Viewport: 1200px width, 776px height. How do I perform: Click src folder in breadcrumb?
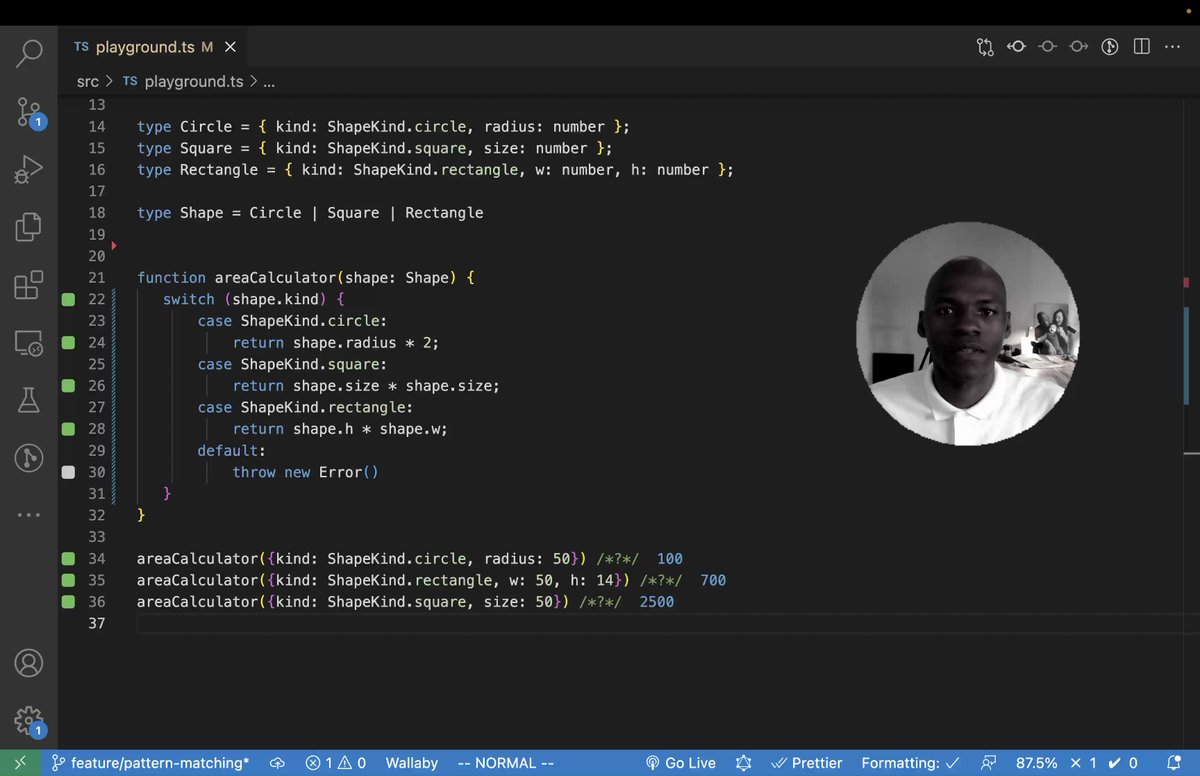(x=88, y=82)
